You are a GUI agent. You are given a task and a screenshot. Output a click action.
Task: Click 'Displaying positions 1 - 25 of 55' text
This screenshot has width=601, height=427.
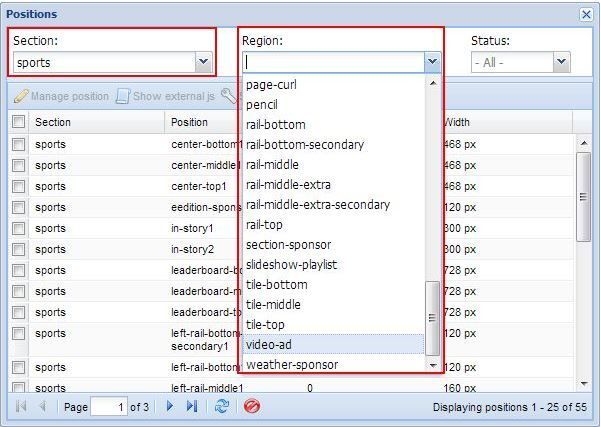pyautogui.click(x=510, y=407)
